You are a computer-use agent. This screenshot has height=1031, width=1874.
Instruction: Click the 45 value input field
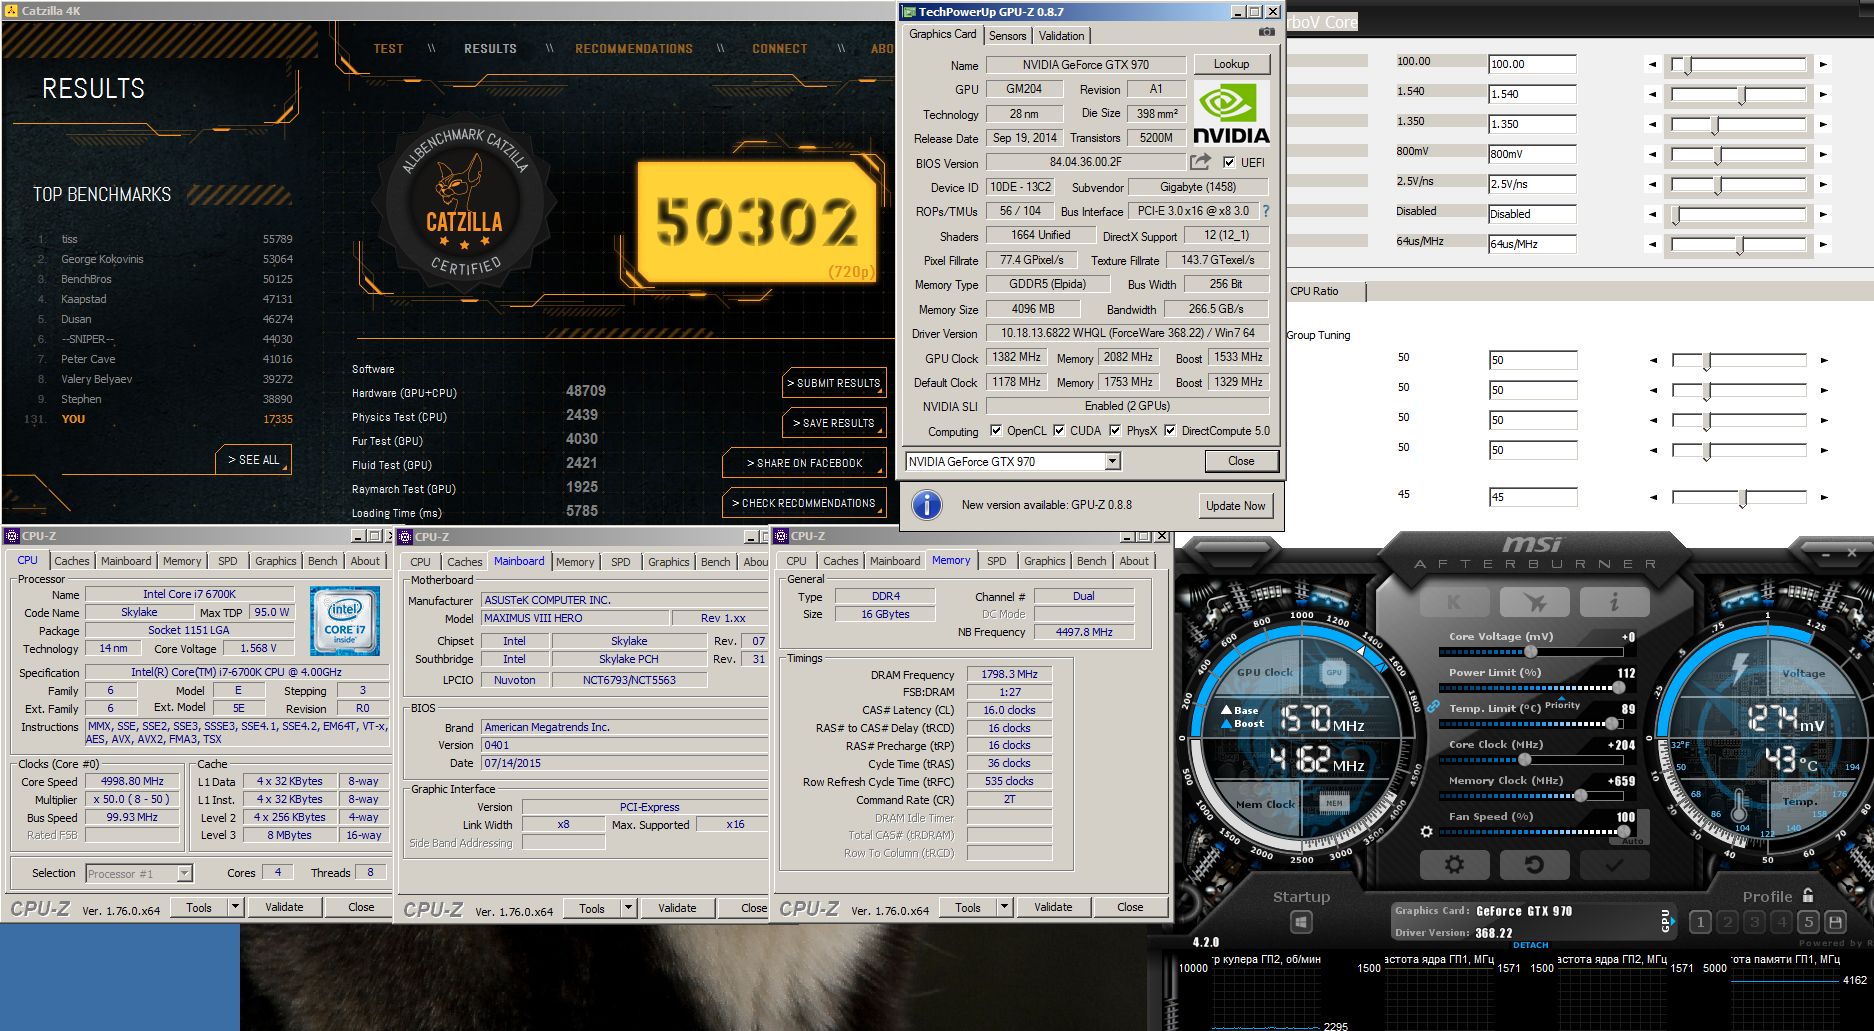click(1532, 497)
